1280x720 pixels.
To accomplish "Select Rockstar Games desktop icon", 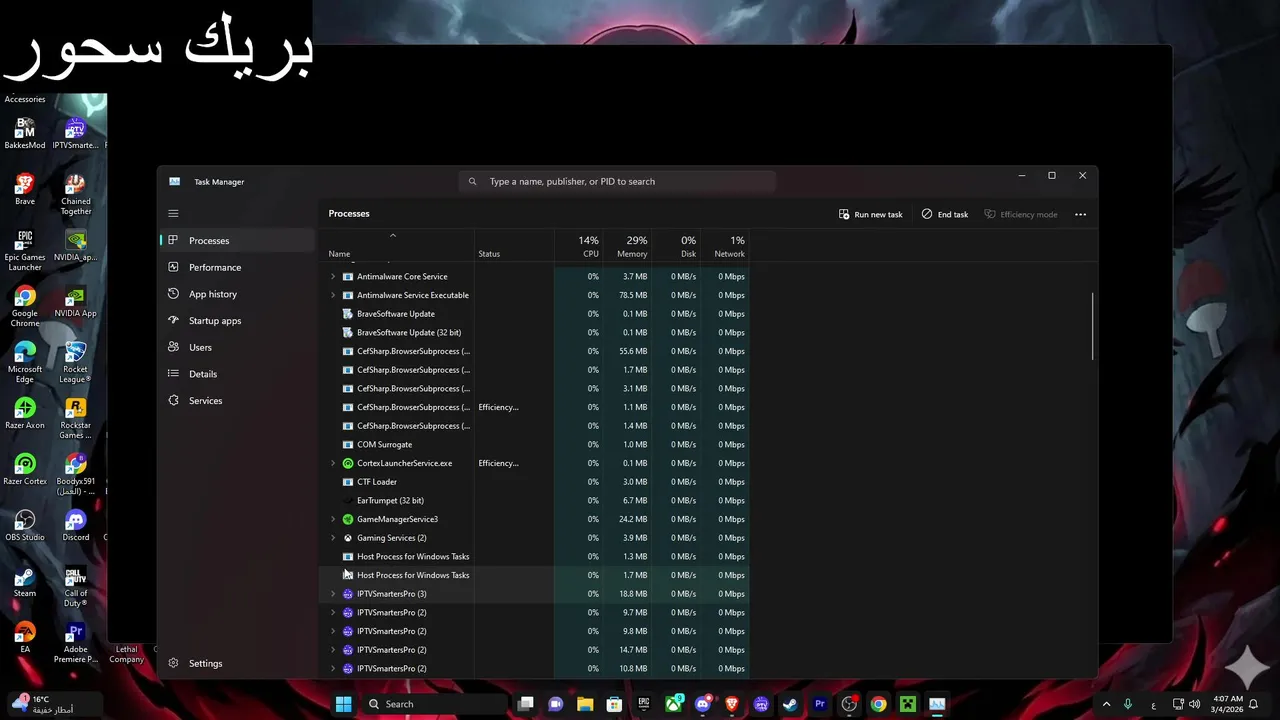I will [75, 419].
